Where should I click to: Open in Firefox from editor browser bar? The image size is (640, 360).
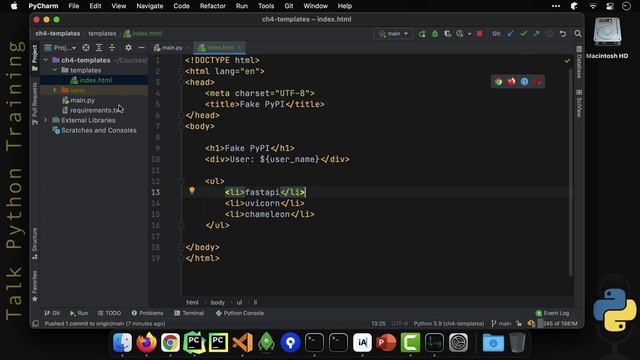(x=511, y=82)
